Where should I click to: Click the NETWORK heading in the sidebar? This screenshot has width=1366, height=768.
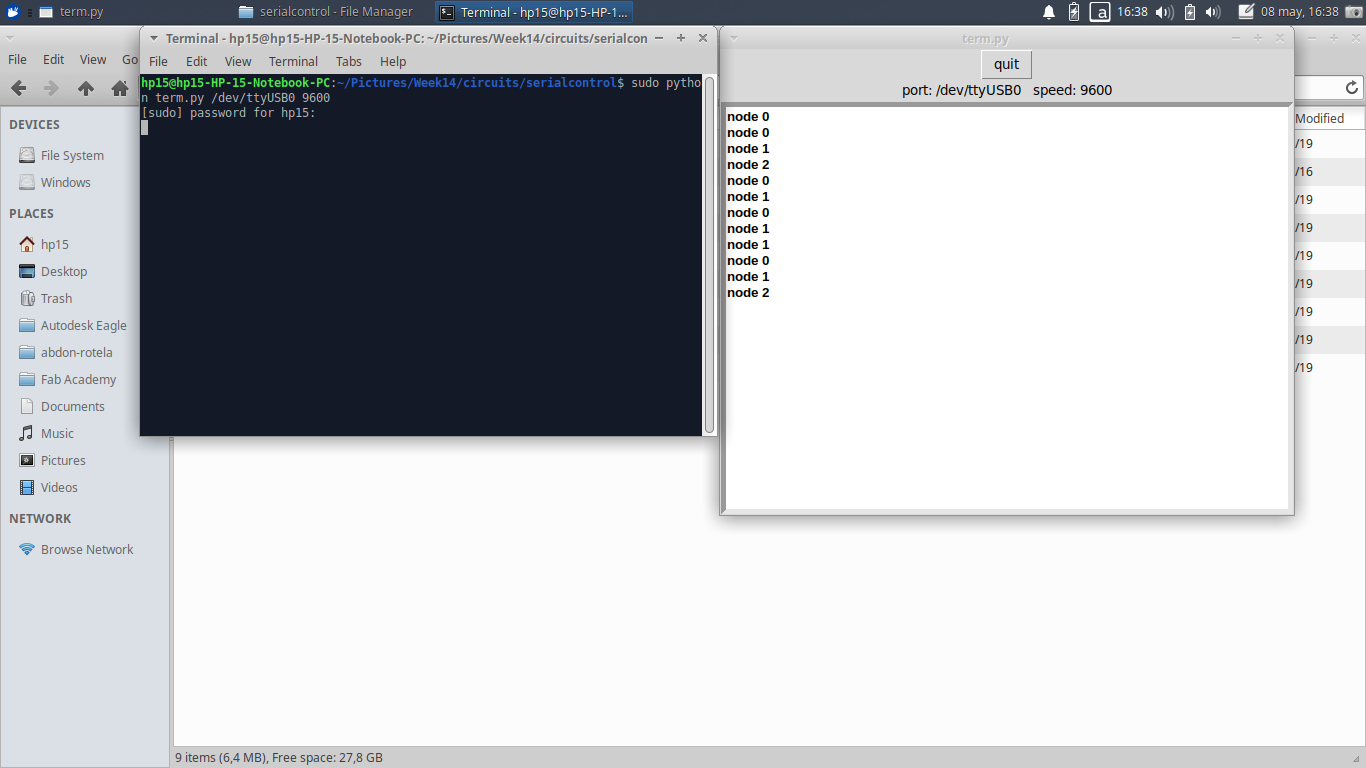click(40, 519)
